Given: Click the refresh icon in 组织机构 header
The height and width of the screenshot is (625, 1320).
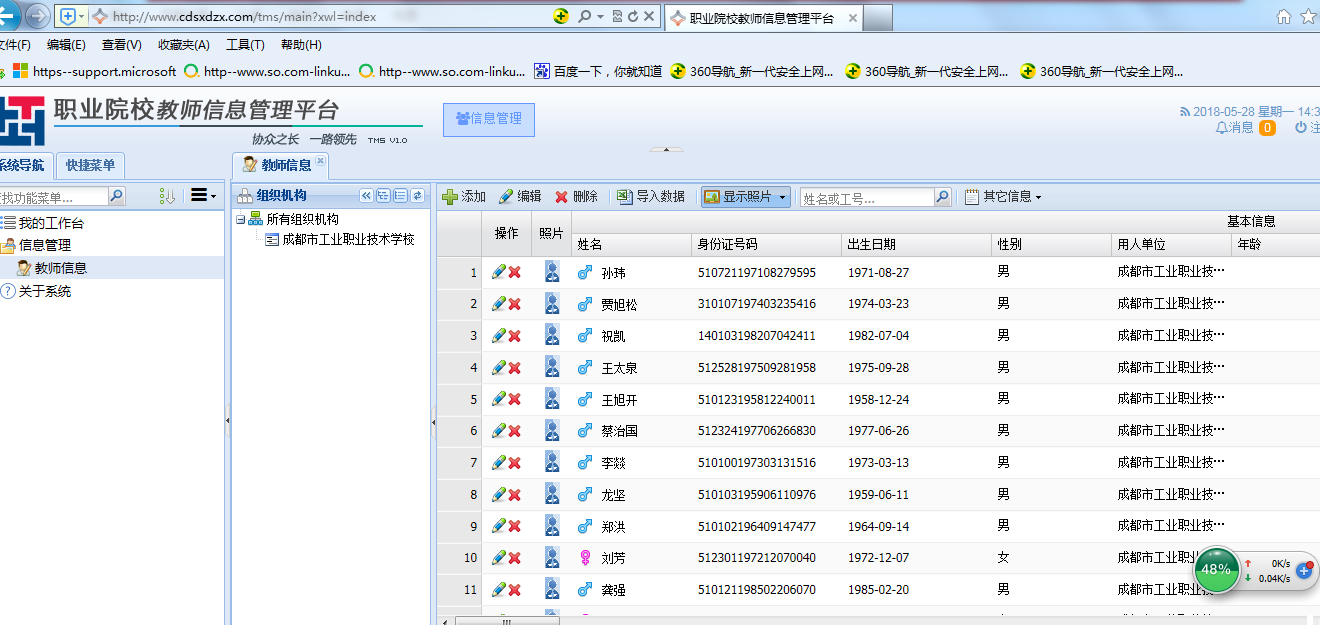Looking at the screenshot, I should [417, 196].
